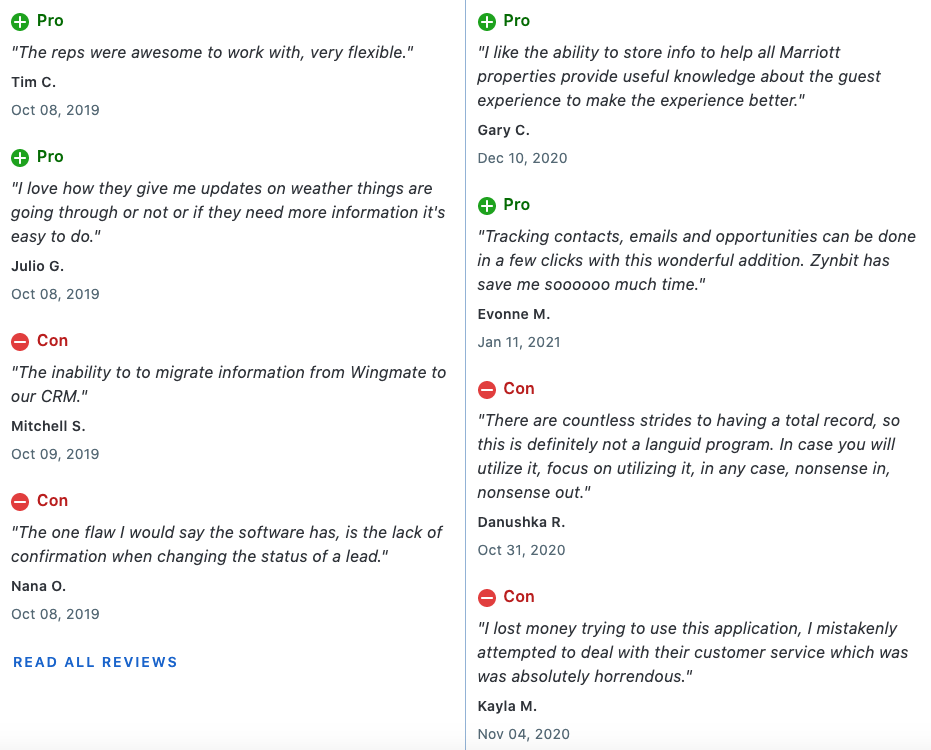Click the red minus icon above Mitchell S.'s review
This screenshot has width=931, height=750.
(x=20, y=342)
